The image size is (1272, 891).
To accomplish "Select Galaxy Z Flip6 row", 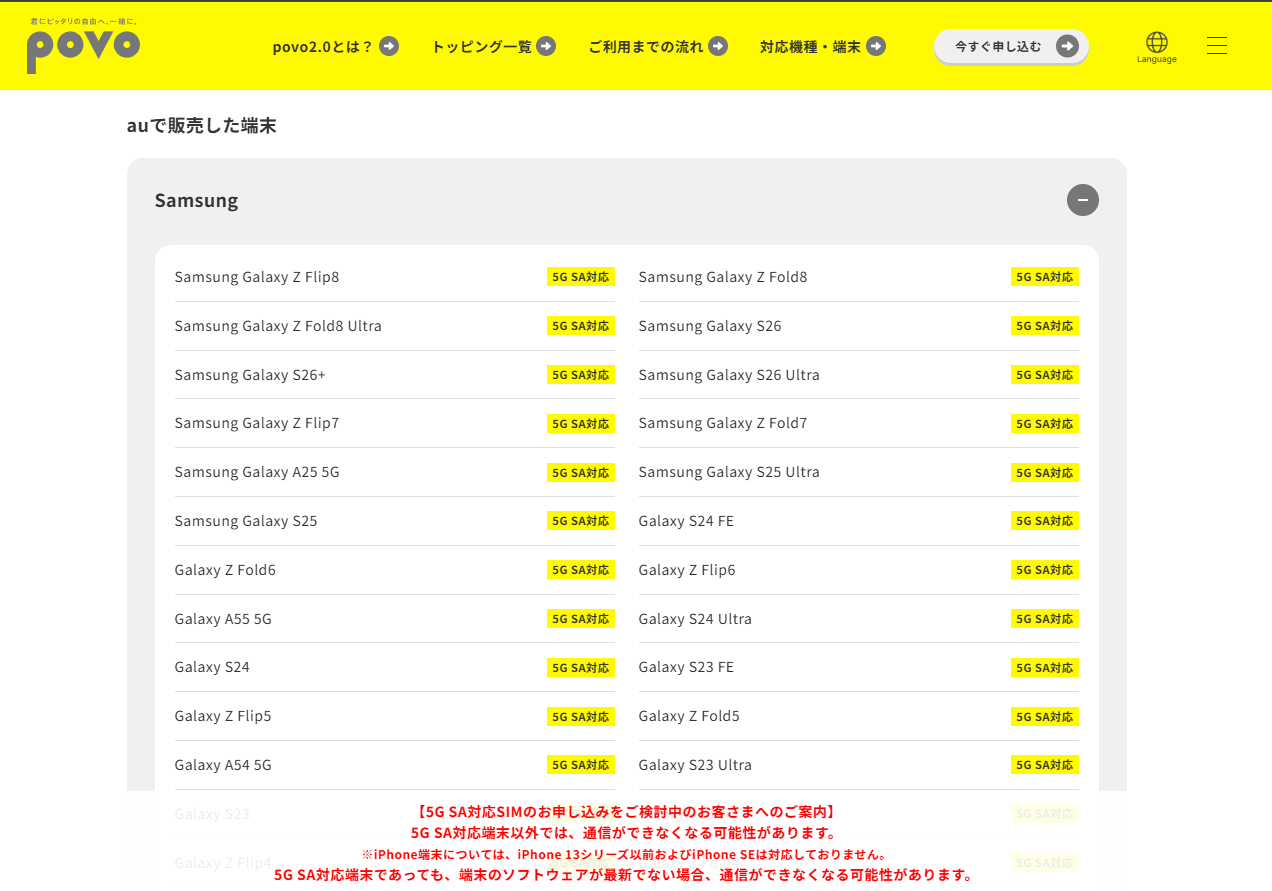I will pos(859,570).
